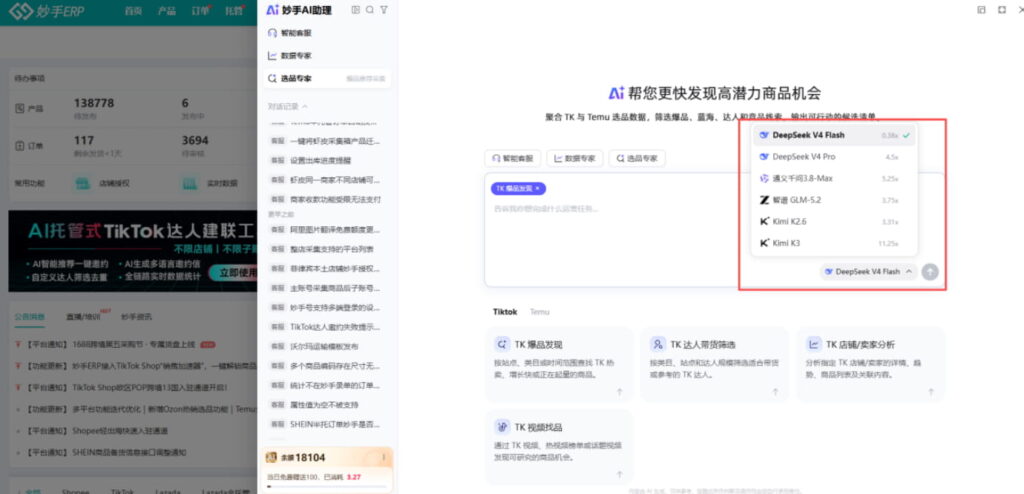Screen dimensions: 1024x494
Task: Click the arrow on TK 店铺/卖家分析 card
Action: 931,392
